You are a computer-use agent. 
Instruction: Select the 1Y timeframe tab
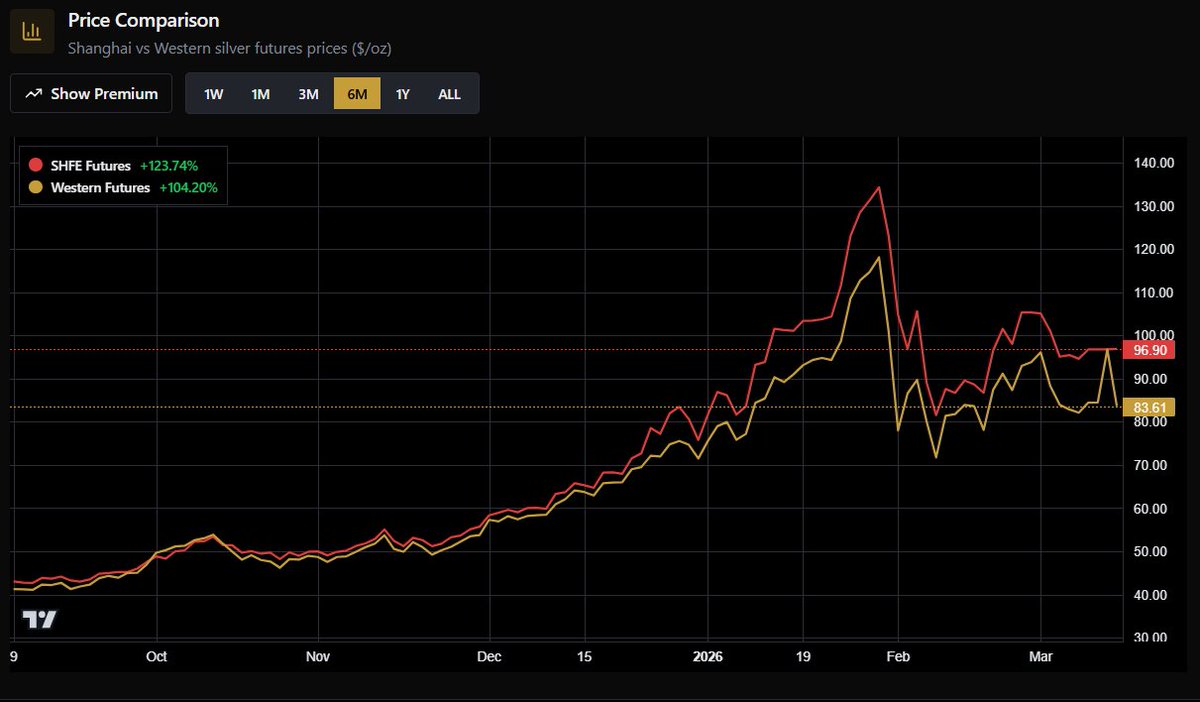click(x=403, y=93)
